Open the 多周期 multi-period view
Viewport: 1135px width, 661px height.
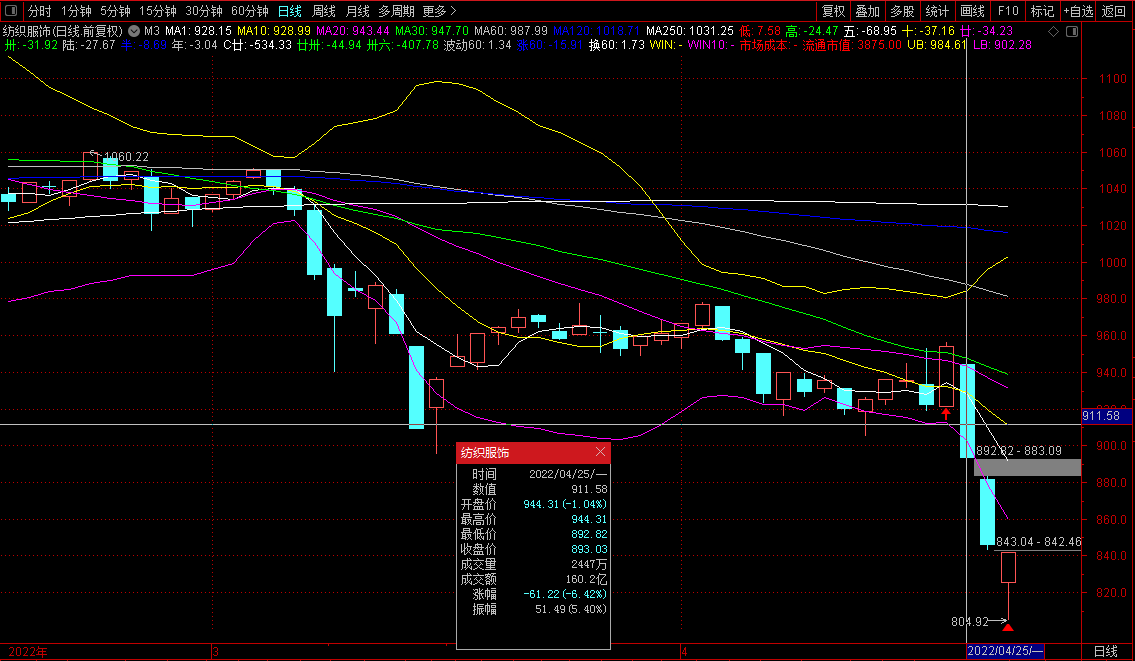[x=396, y=11]
